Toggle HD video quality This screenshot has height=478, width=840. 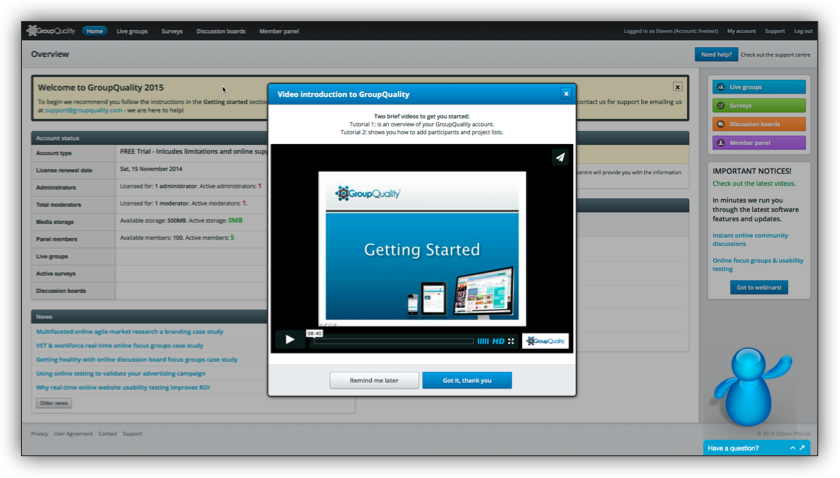click(x=498, y=341)
